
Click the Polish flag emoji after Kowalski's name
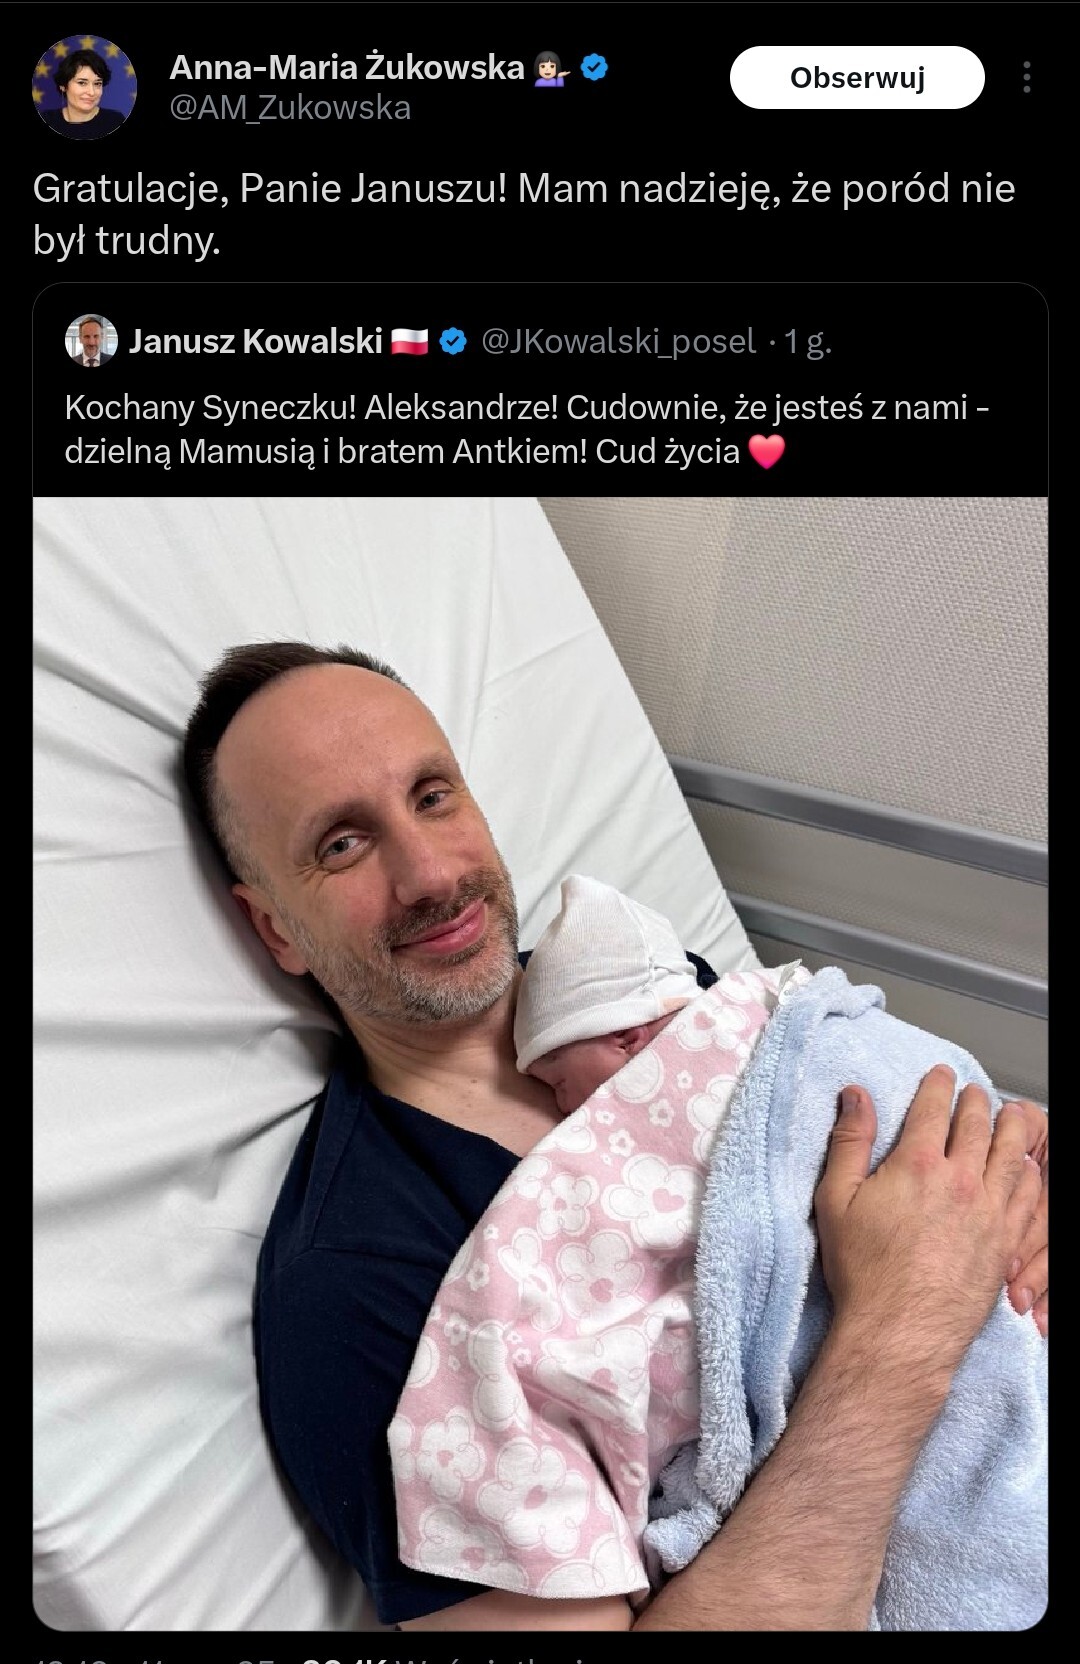coord(410,342)
